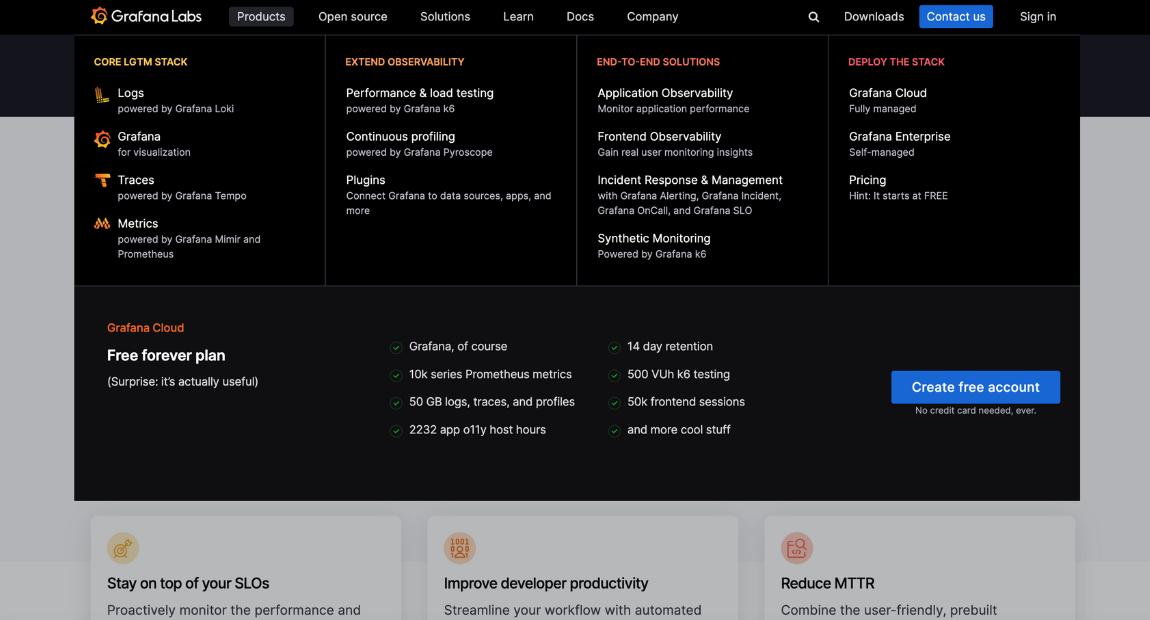Open the Learn navigation menu
The height and width of the screenshot is (620, 1150).
click(518, 17)
